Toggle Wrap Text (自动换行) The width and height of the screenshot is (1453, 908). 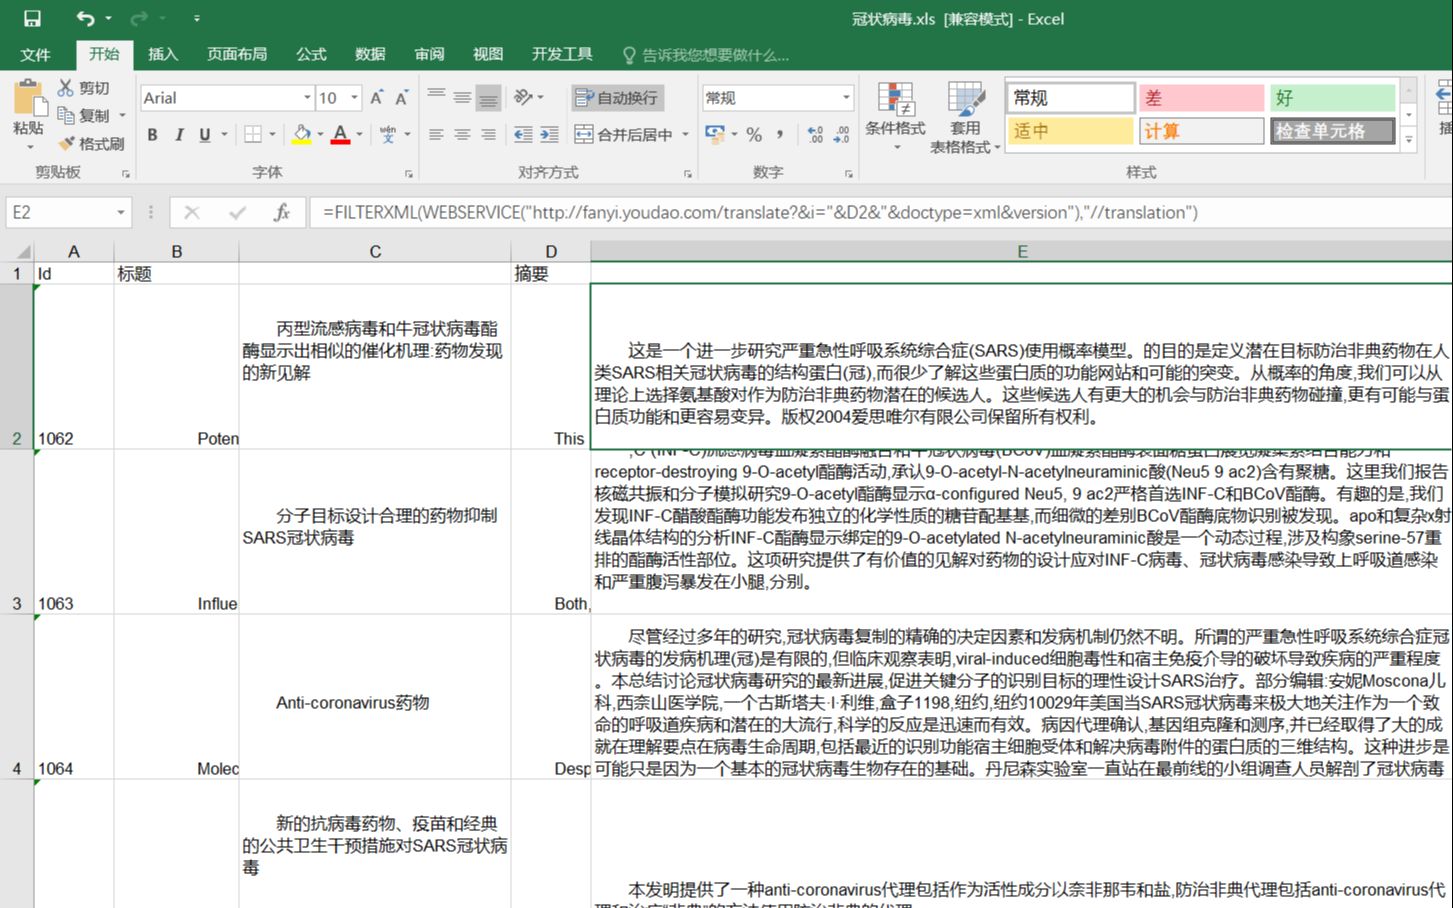(617, 97)
